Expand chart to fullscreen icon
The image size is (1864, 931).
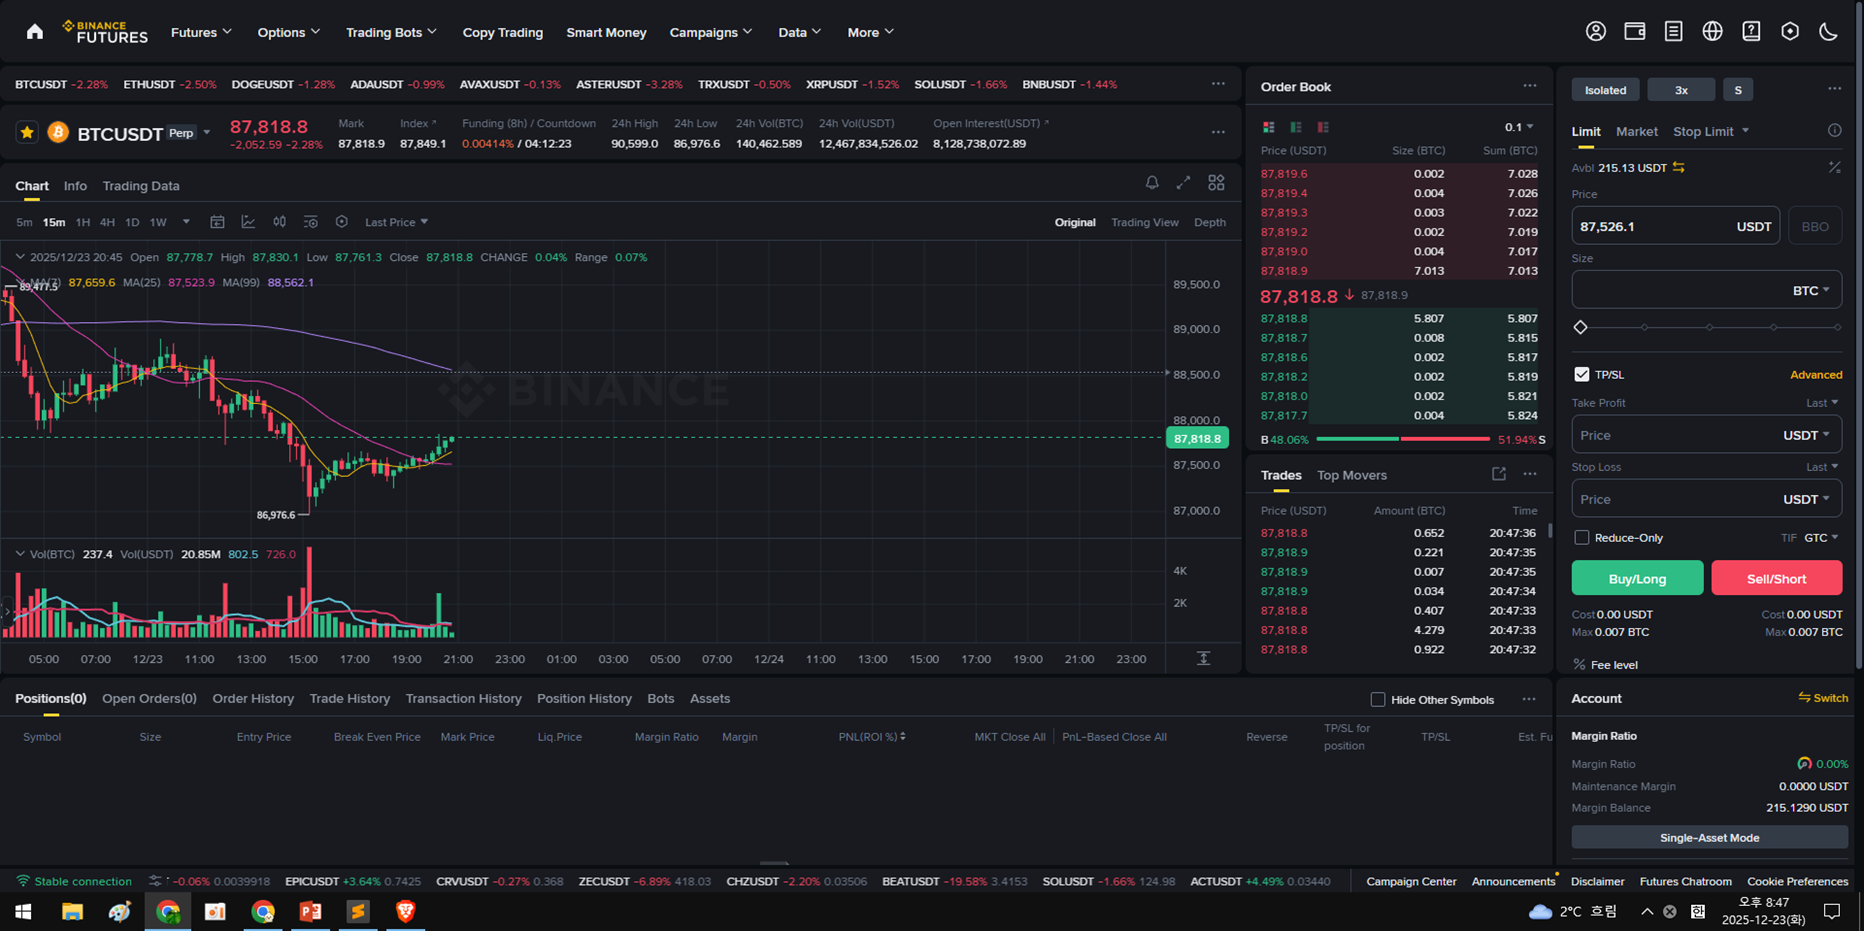[1183, 183]
